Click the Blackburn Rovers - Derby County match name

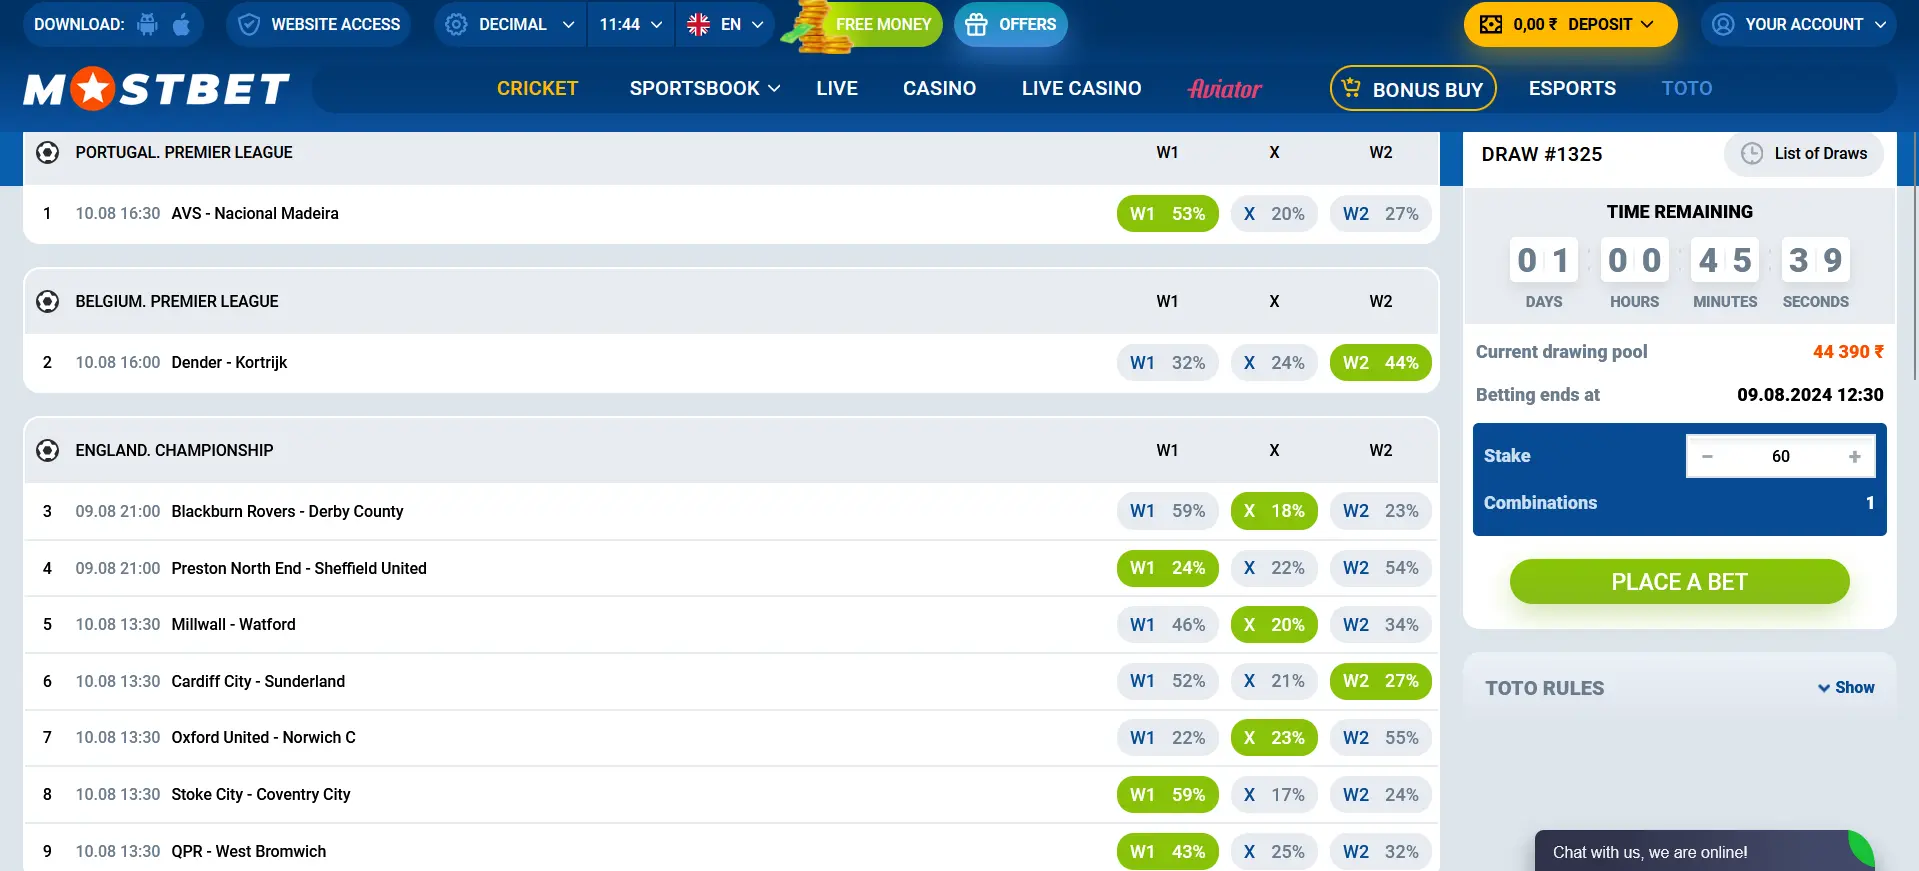coord(288,512)
